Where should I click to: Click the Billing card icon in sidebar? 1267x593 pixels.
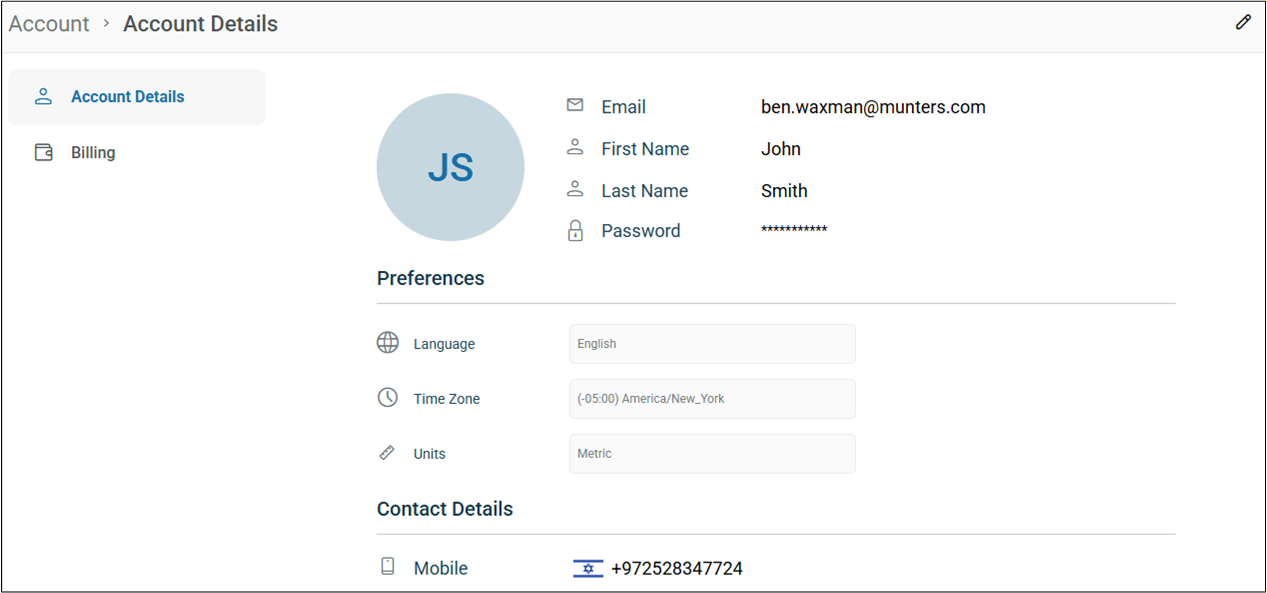43,151
